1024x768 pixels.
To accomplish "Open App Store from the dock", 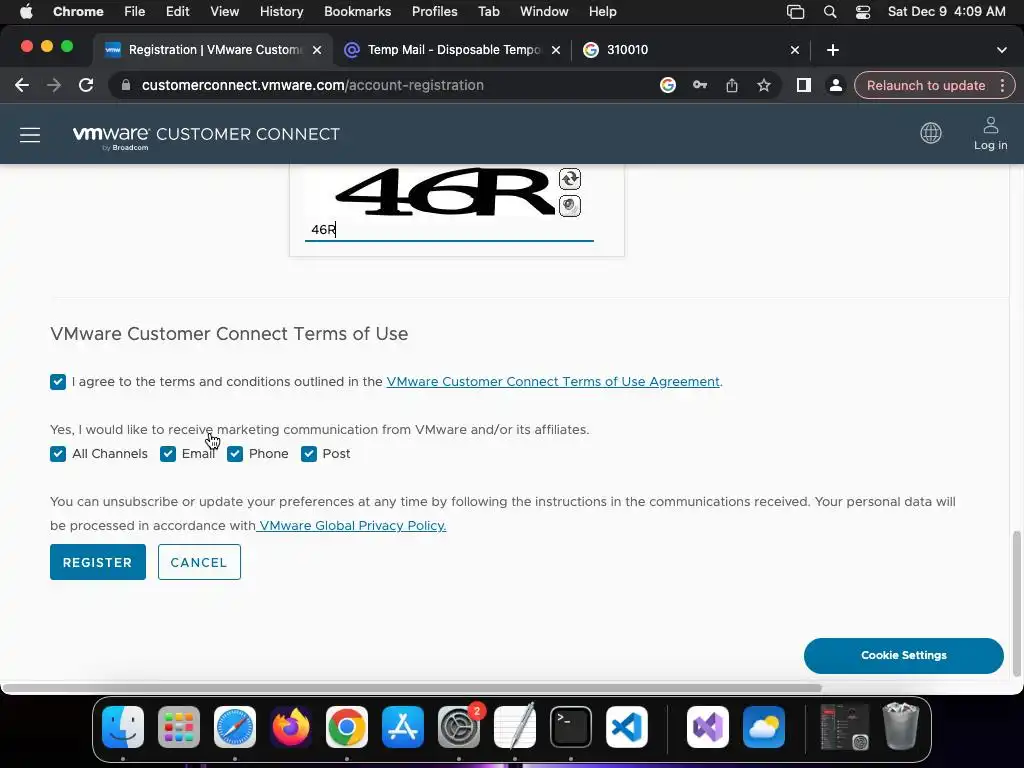I will coord(403,727).
